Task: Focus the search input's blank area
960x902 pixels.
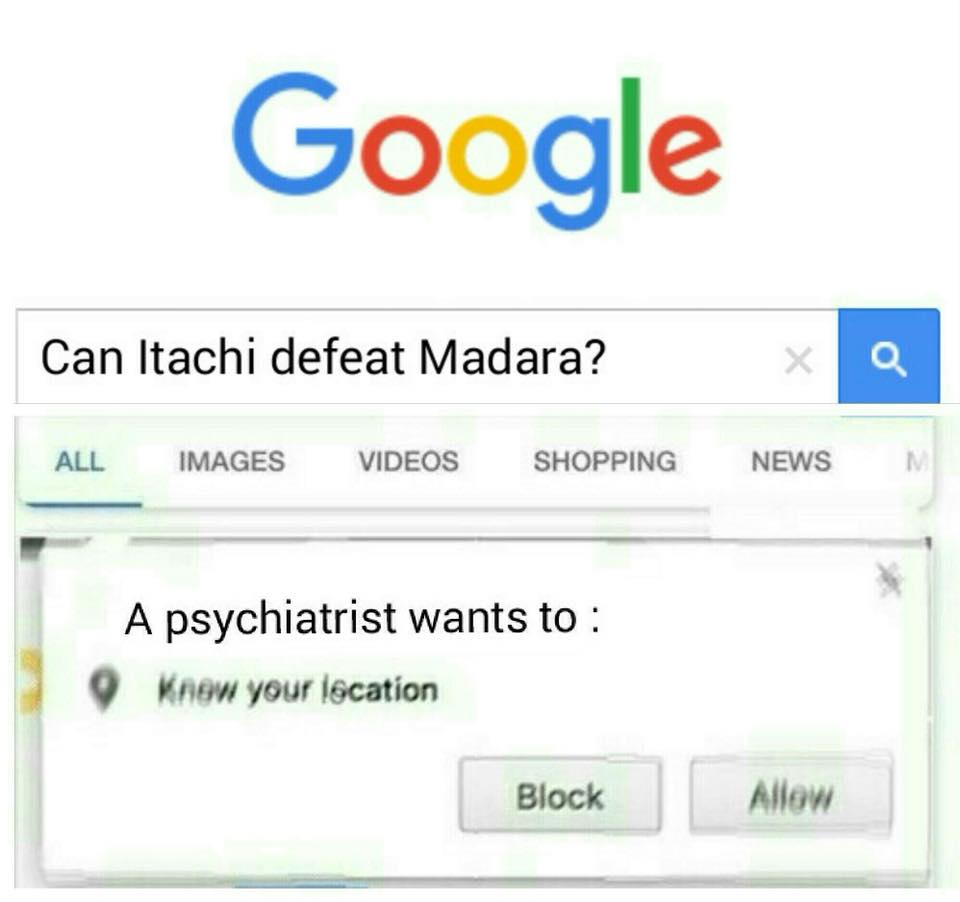Action: (692, 357)
